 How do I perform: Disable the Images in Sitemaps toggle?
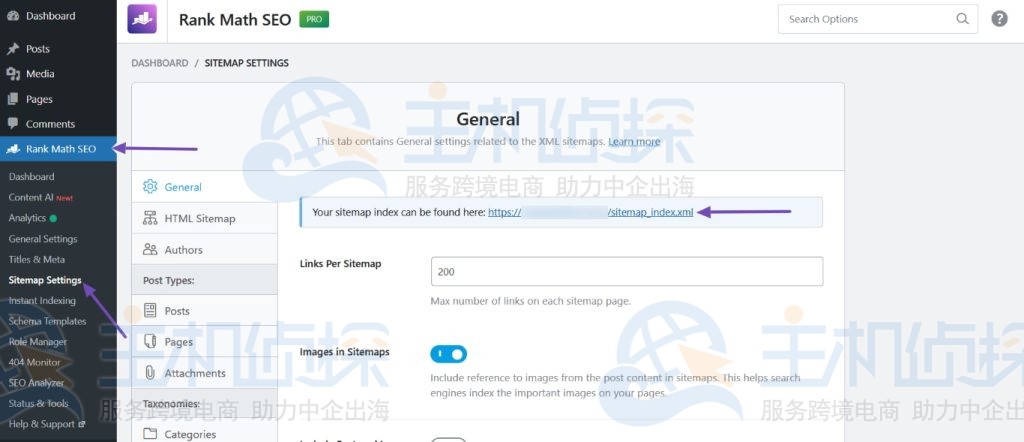(x=449, y=354)
